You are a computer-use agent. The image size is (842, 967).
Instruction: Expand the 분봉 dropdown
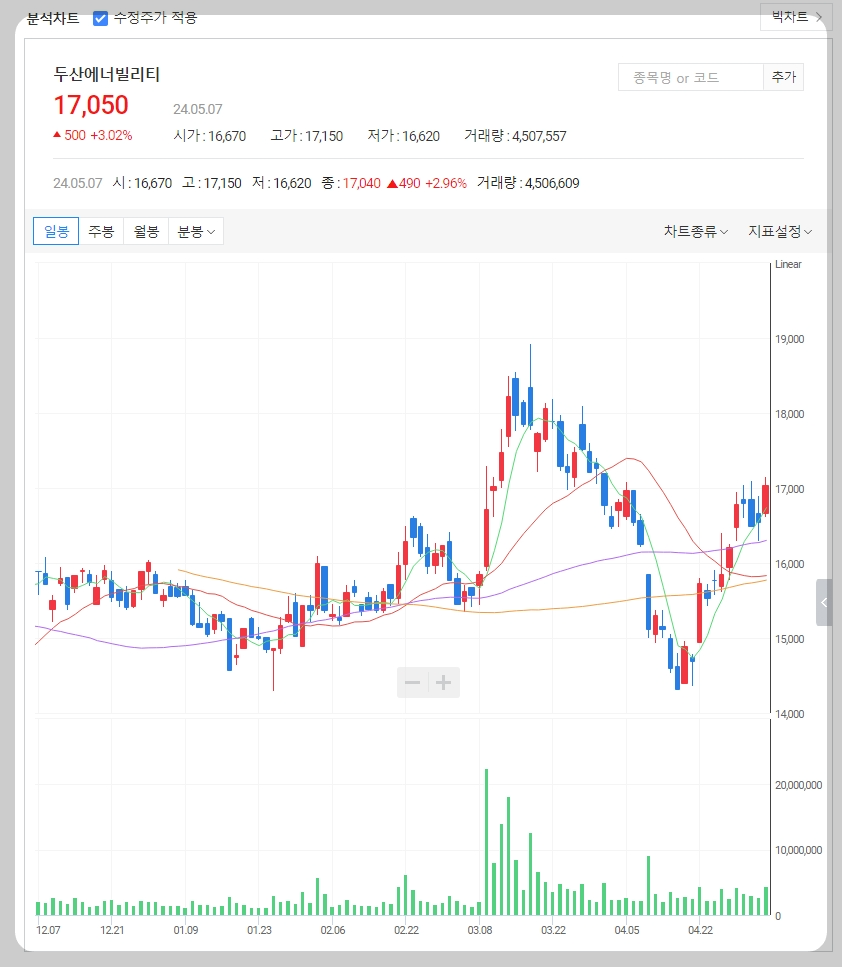[x=196, y=231]
